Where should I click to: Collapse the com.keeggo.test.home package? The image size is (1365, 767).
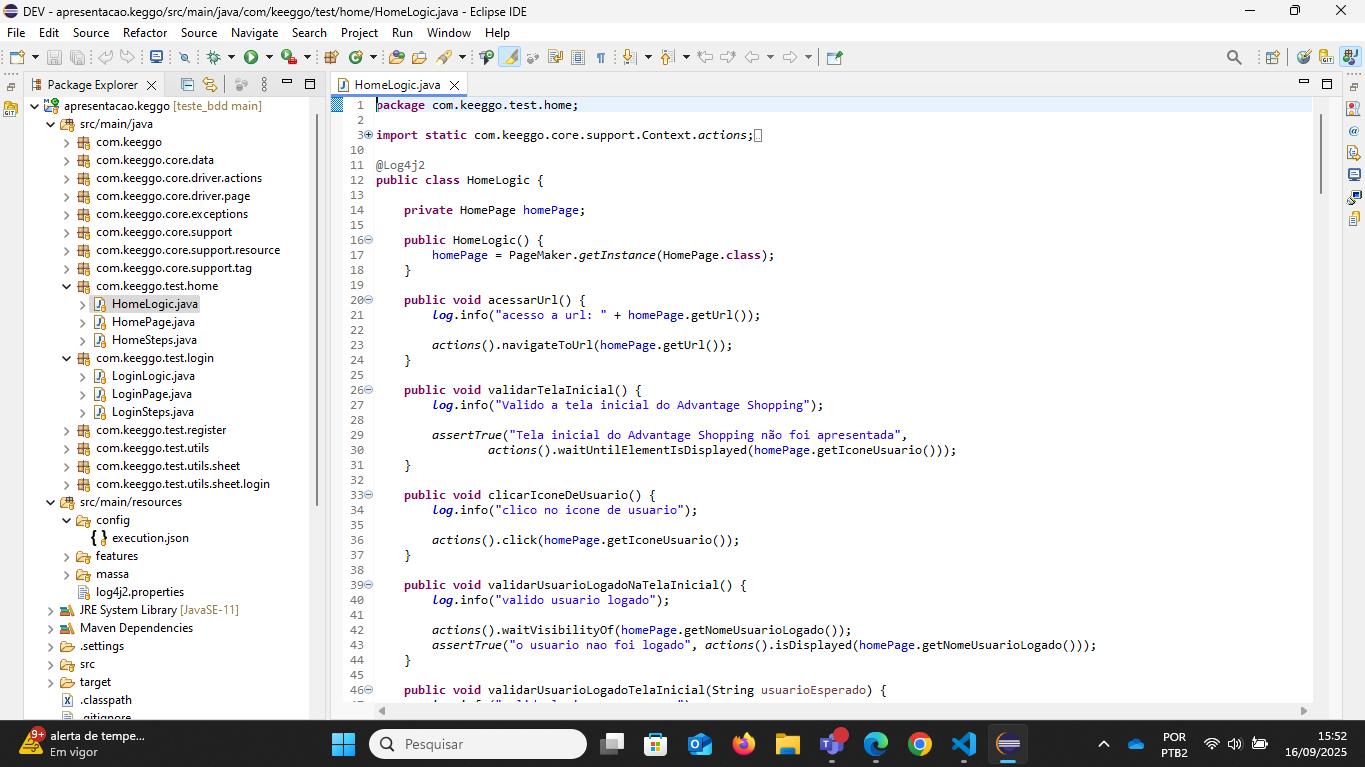click(67, 286)
